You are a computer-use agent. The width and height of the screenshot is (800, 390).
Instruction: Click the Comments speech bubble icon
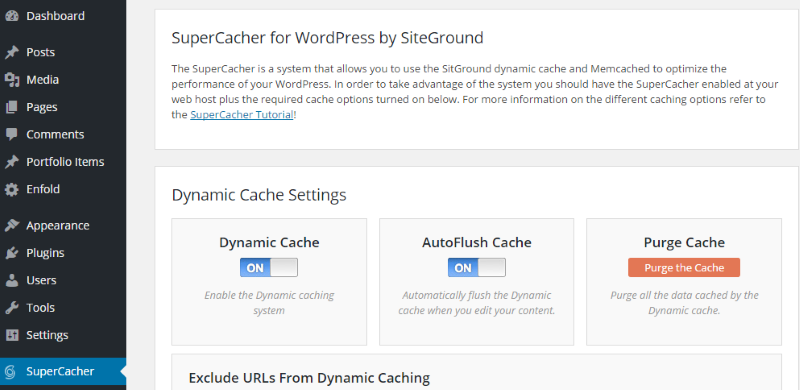[x=12, y=135]
